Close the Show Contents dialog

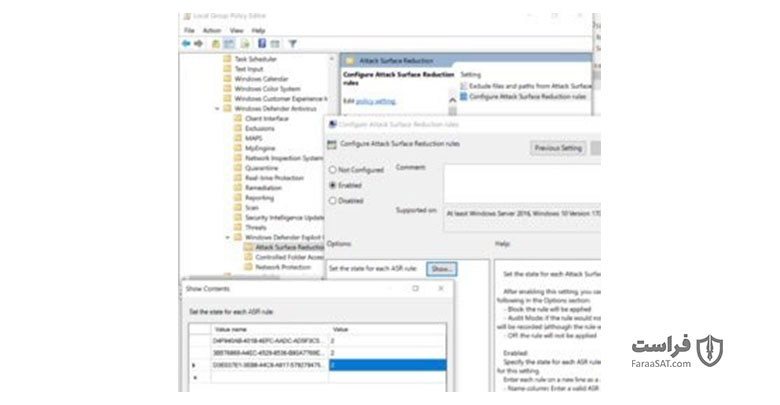(x=441, y=289)
